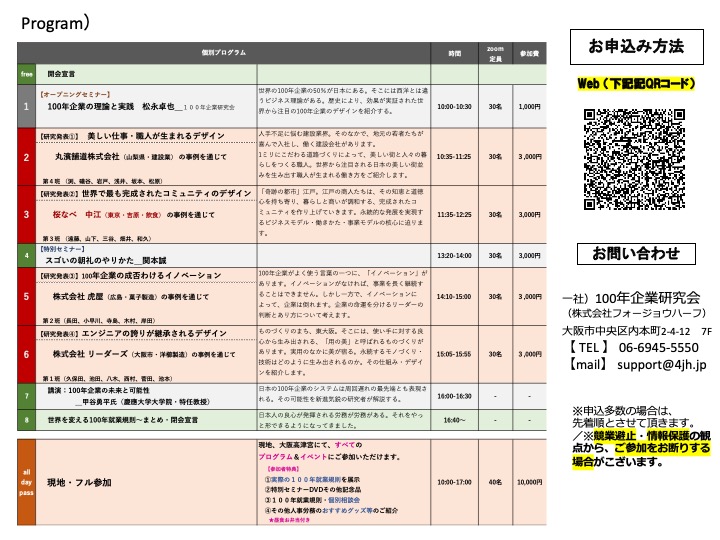This screenshot has width=720, height=540.
Task: Click the 10:00-17:00 time cell
Action: pyautogui.click(x=454, y=482)
